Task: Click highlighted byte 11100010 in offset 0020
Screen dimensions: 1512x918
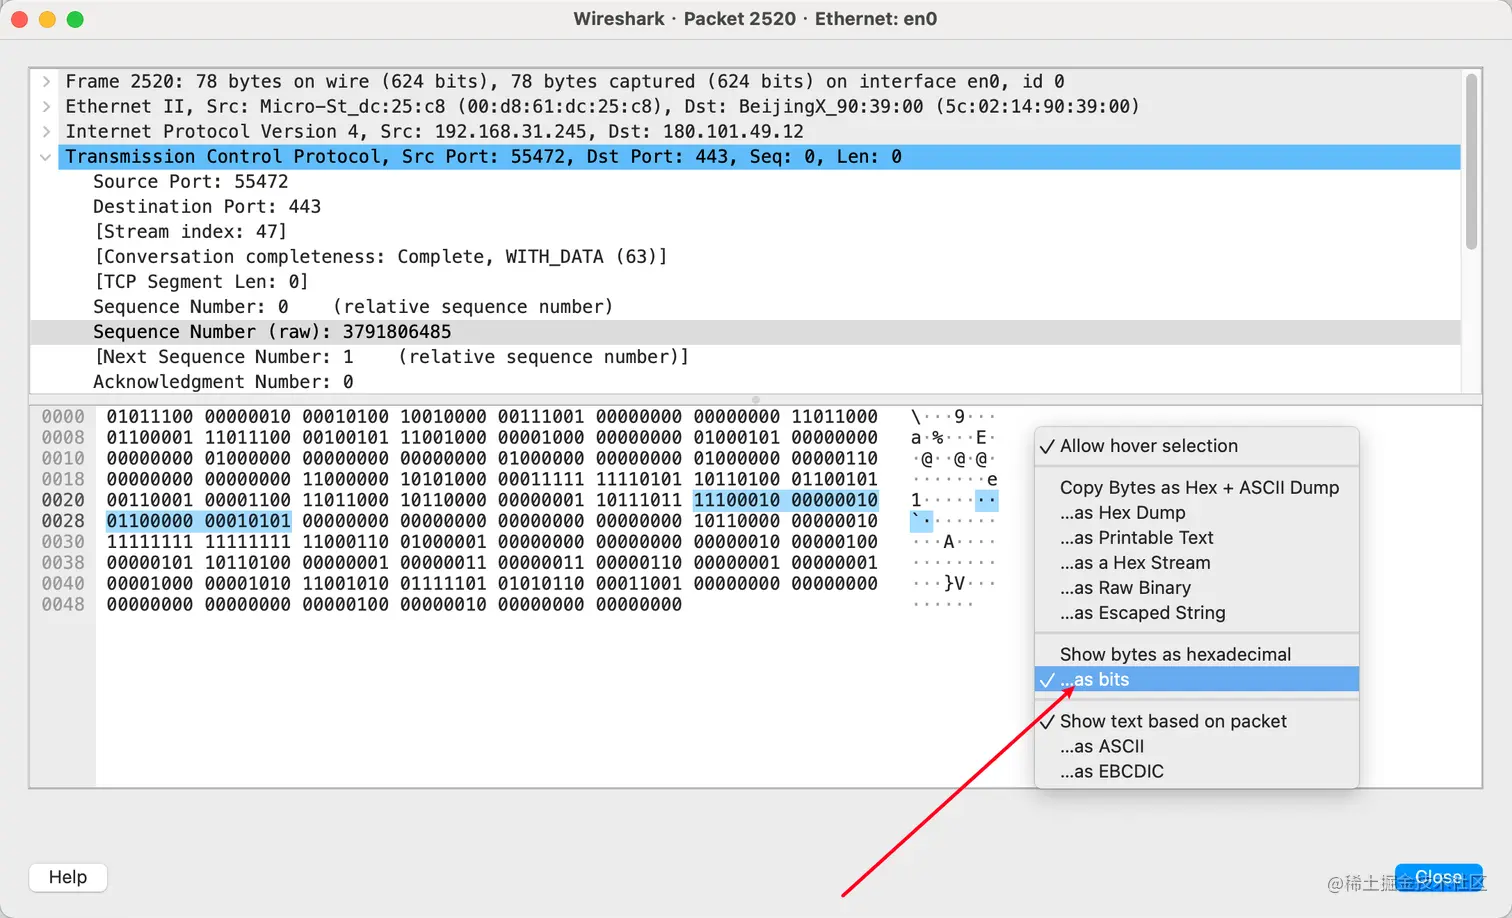Action: [737, 500]
